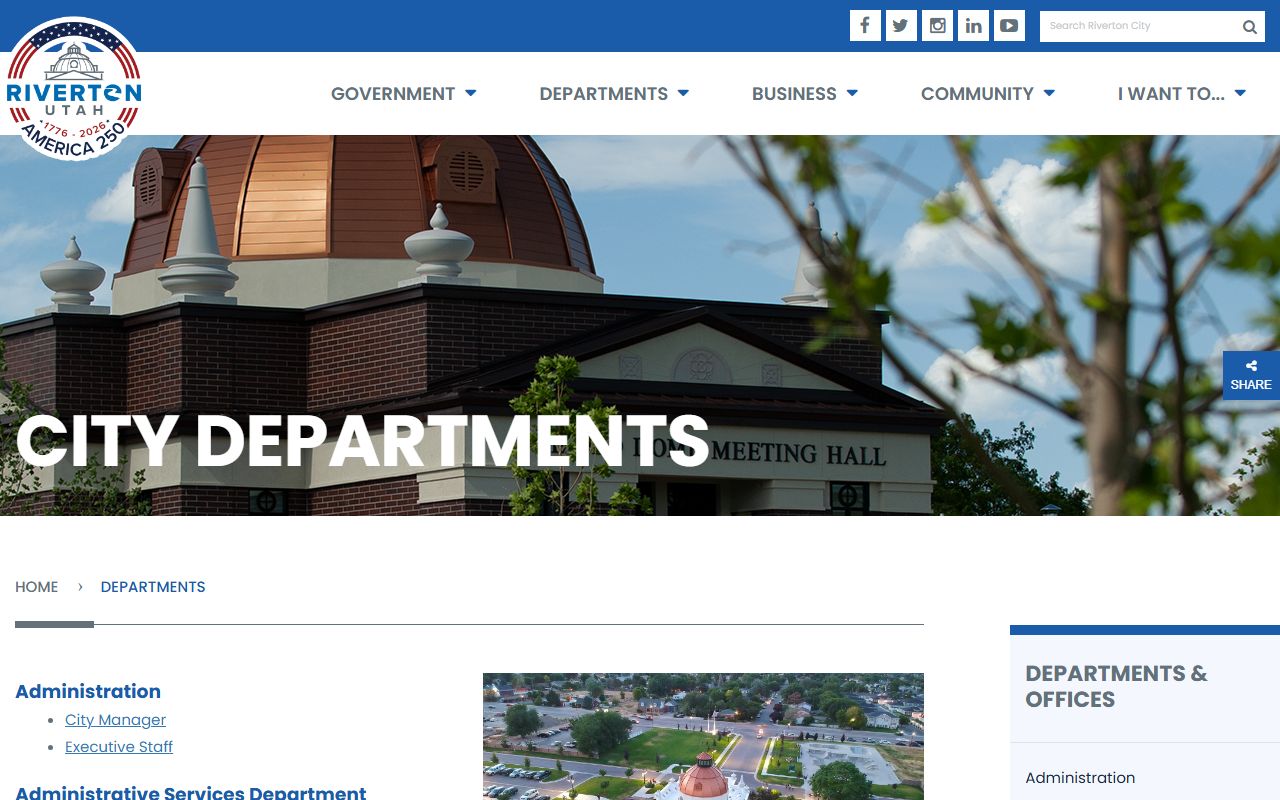This screenshot has height=800, width=1280.
Task: Open the LinkedIn social icon
Action: [x=973, y=26]
